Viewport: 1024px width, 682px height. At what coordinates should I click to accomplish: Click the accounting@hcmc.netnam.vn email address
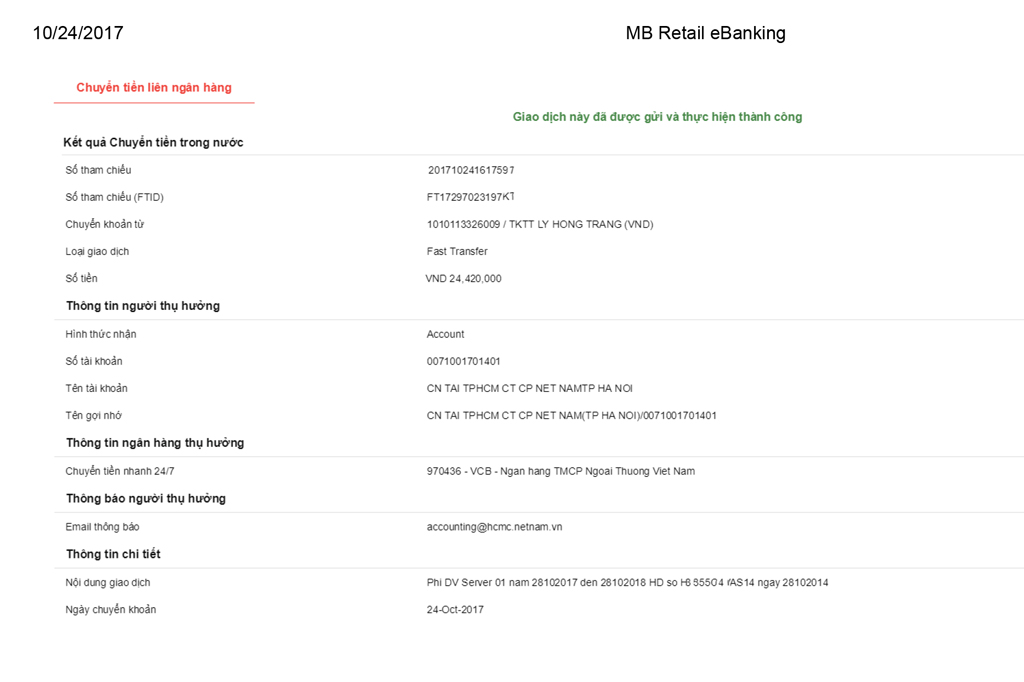click(x=494, y=527)
